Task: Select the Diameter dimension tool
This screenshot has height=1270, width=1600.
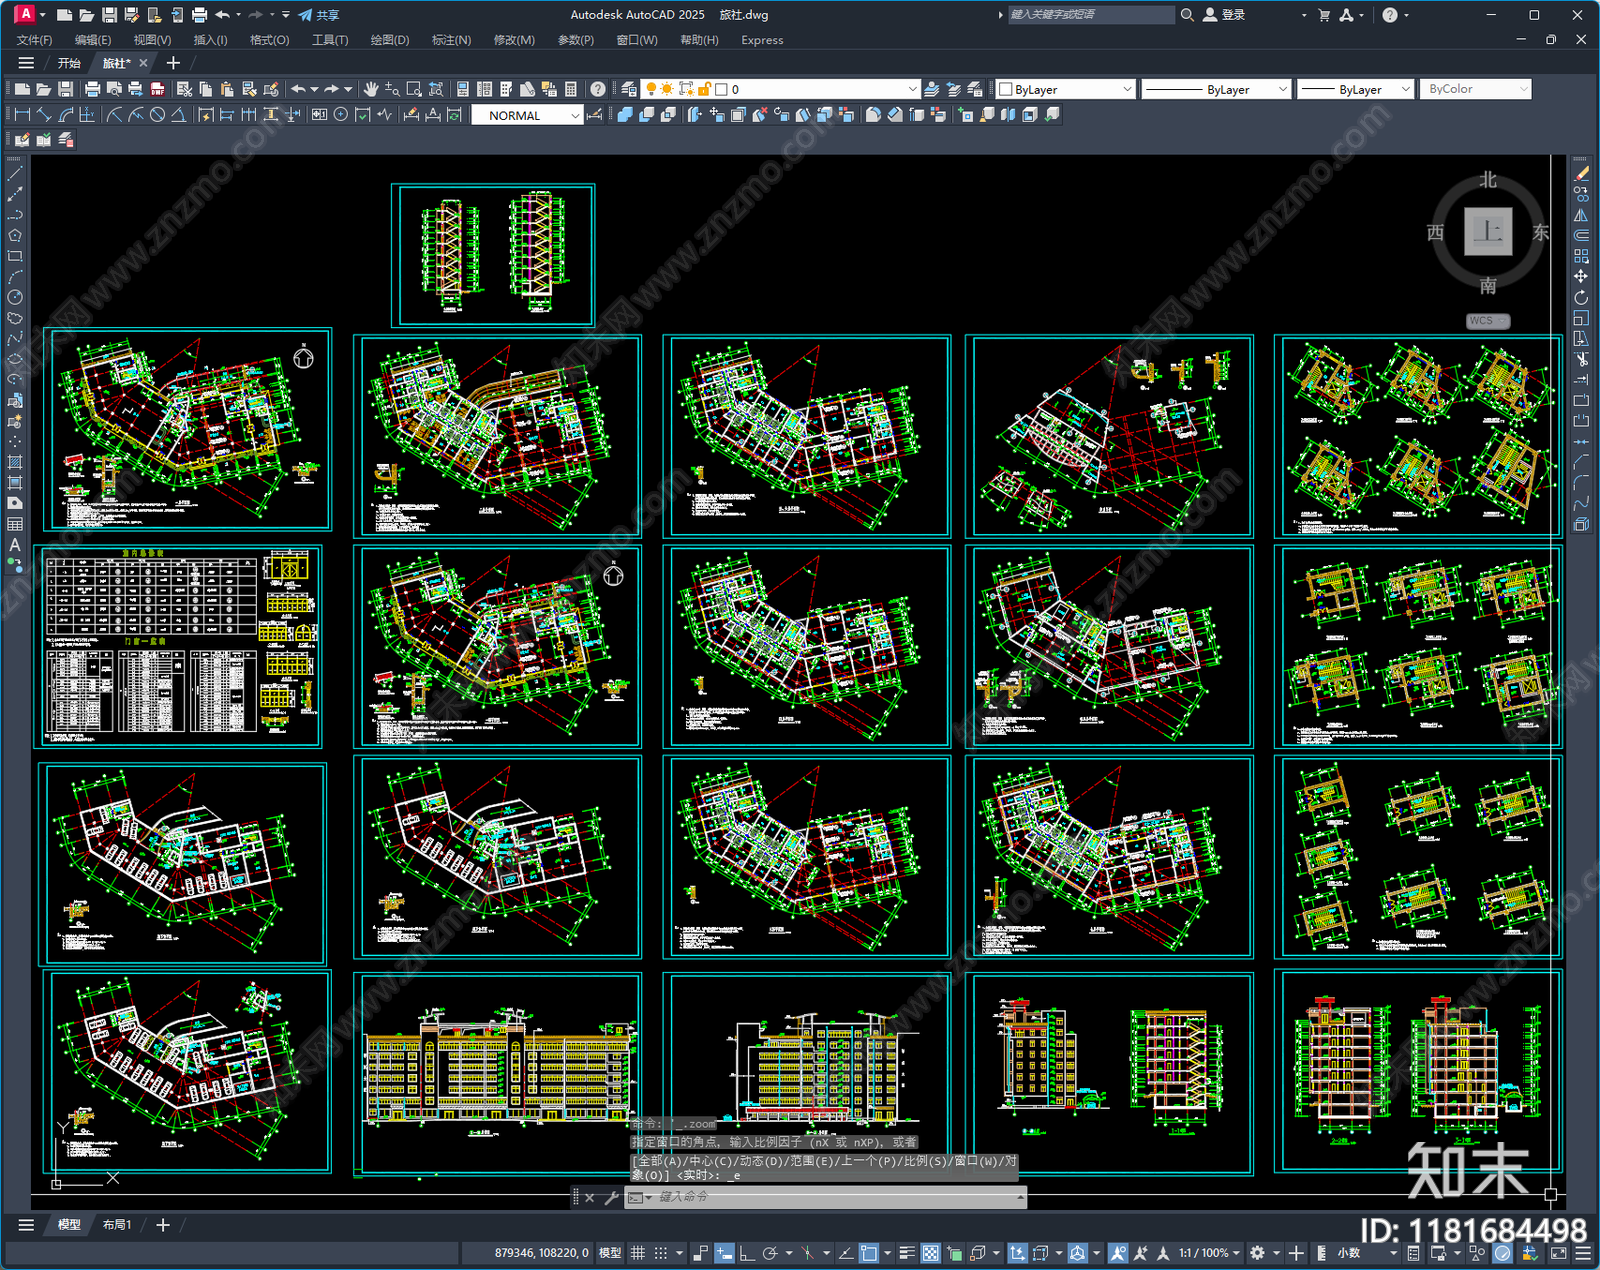Action: pyautogui.click(x=157, y=115)
